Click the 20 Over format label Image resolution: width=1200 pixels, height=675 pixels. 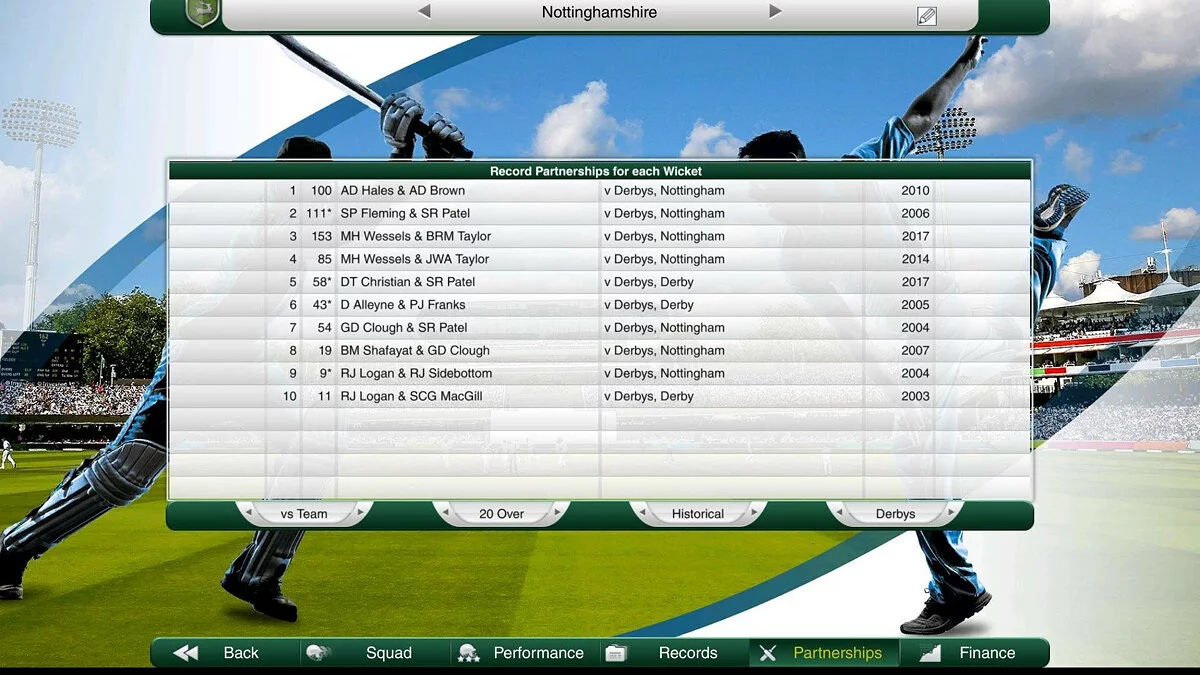[x=502, y=514]
